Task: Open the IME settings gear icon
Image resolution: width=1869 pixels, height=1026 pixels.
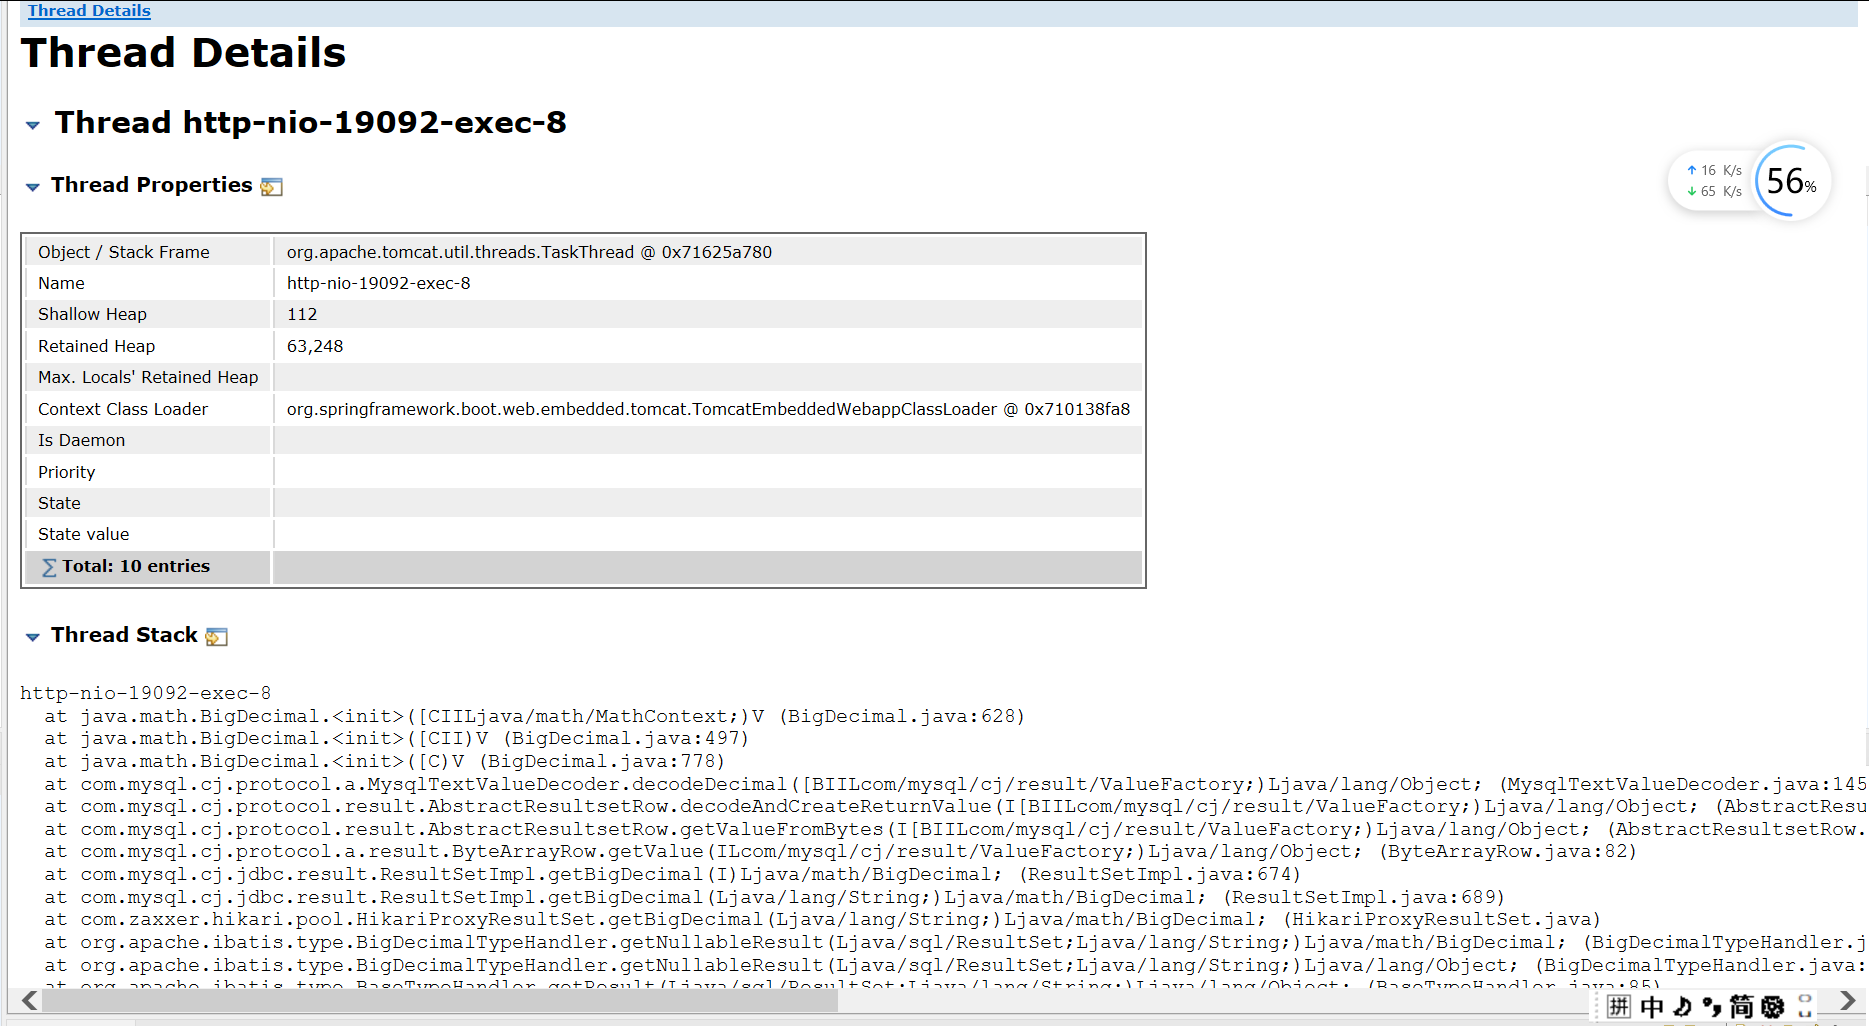Action: pos(1773,1006)
